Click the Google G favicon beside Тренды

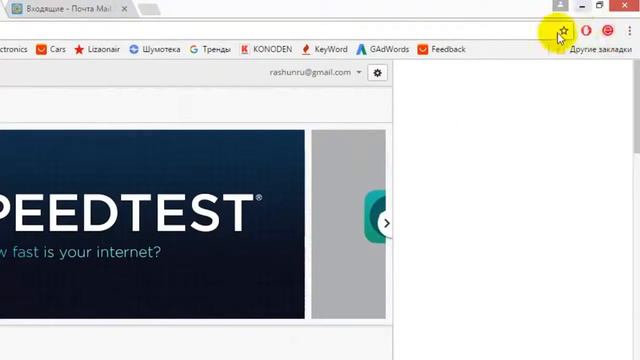[194, 49]
